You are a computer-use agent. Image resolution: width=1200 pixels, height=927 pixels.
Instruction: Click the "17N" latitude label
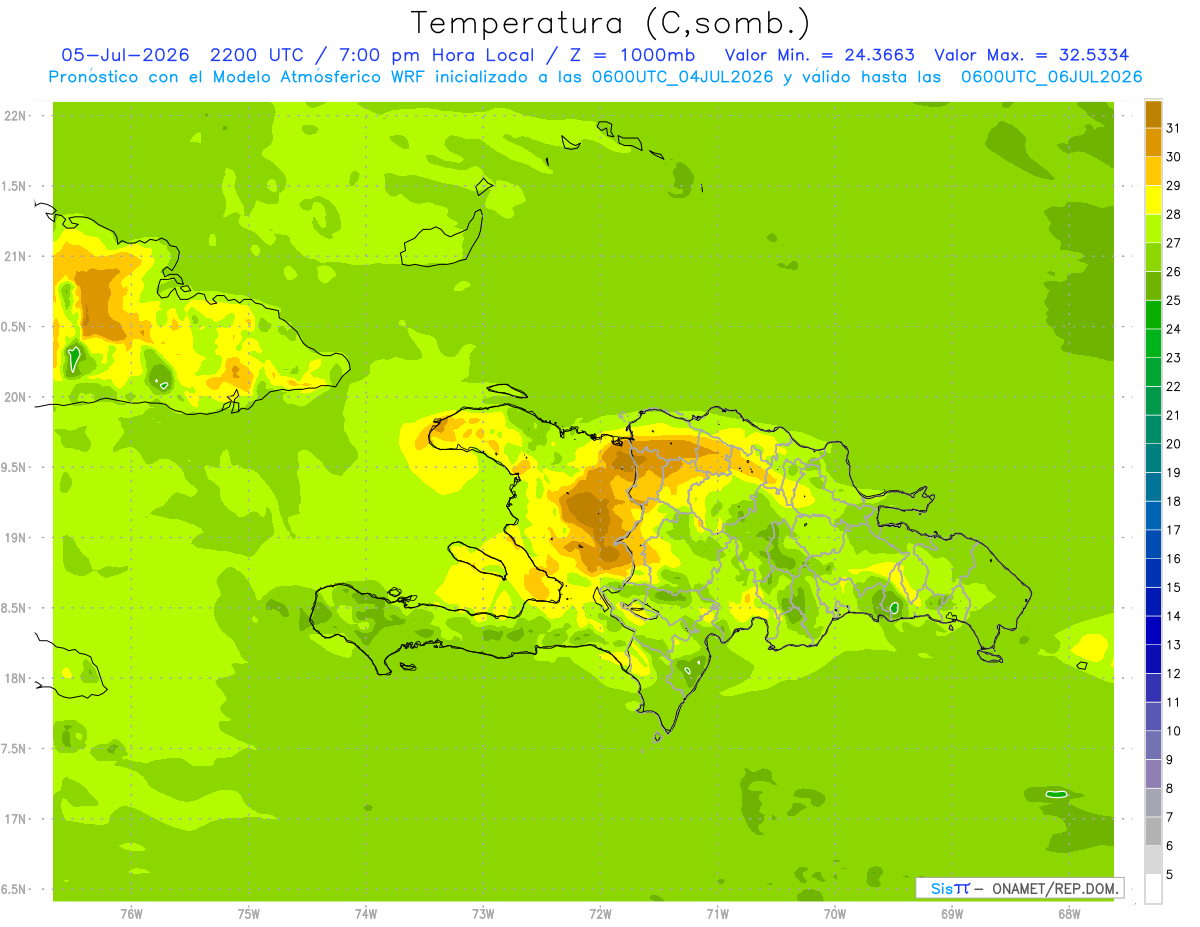pos(14,819)
